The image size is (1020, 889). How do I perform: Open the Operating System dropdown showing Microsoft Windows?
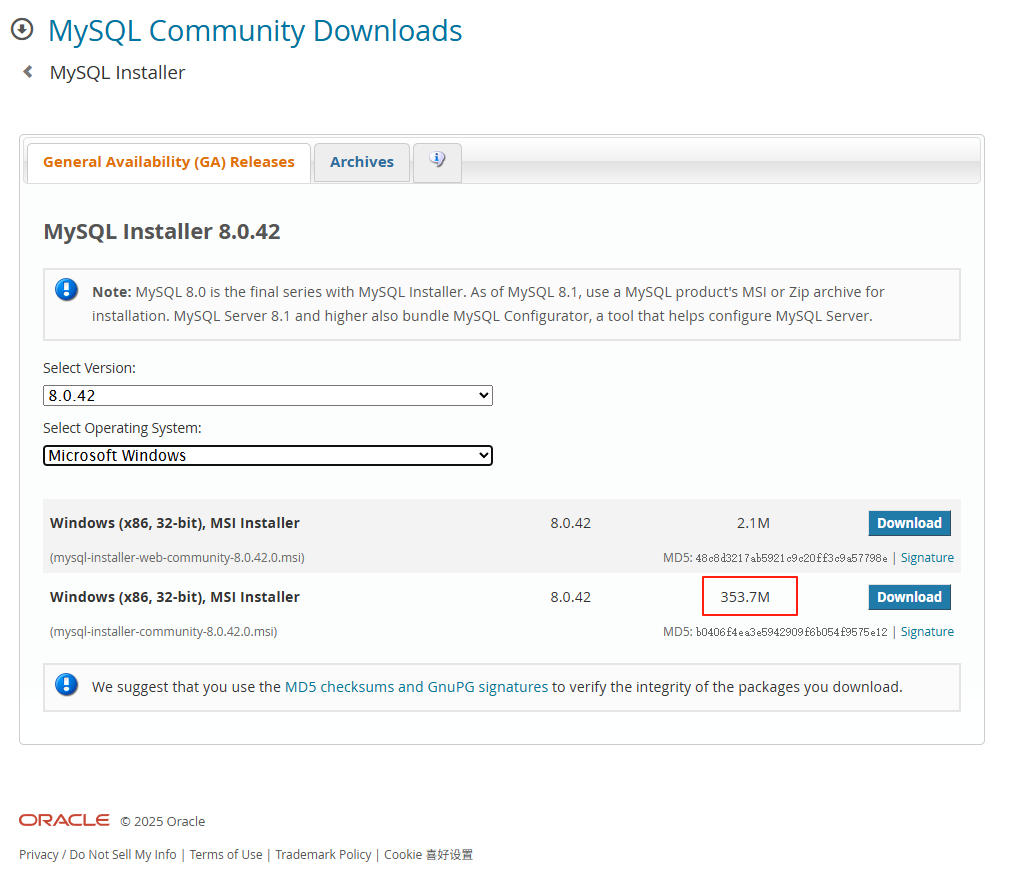coord(268,455)
